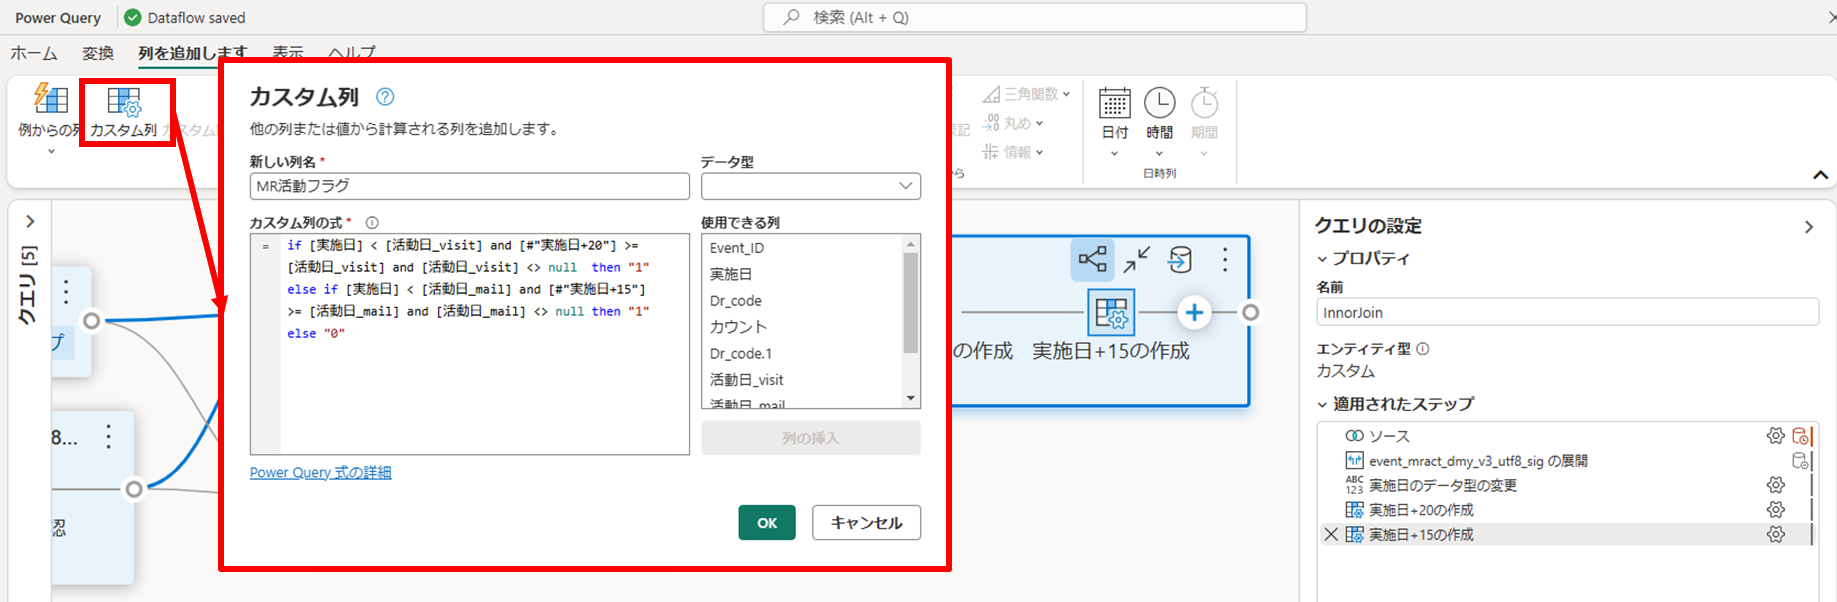Open the 時間 clock tool
The width and height of the screenshot is (1837, 602).
coord(1159,103)
